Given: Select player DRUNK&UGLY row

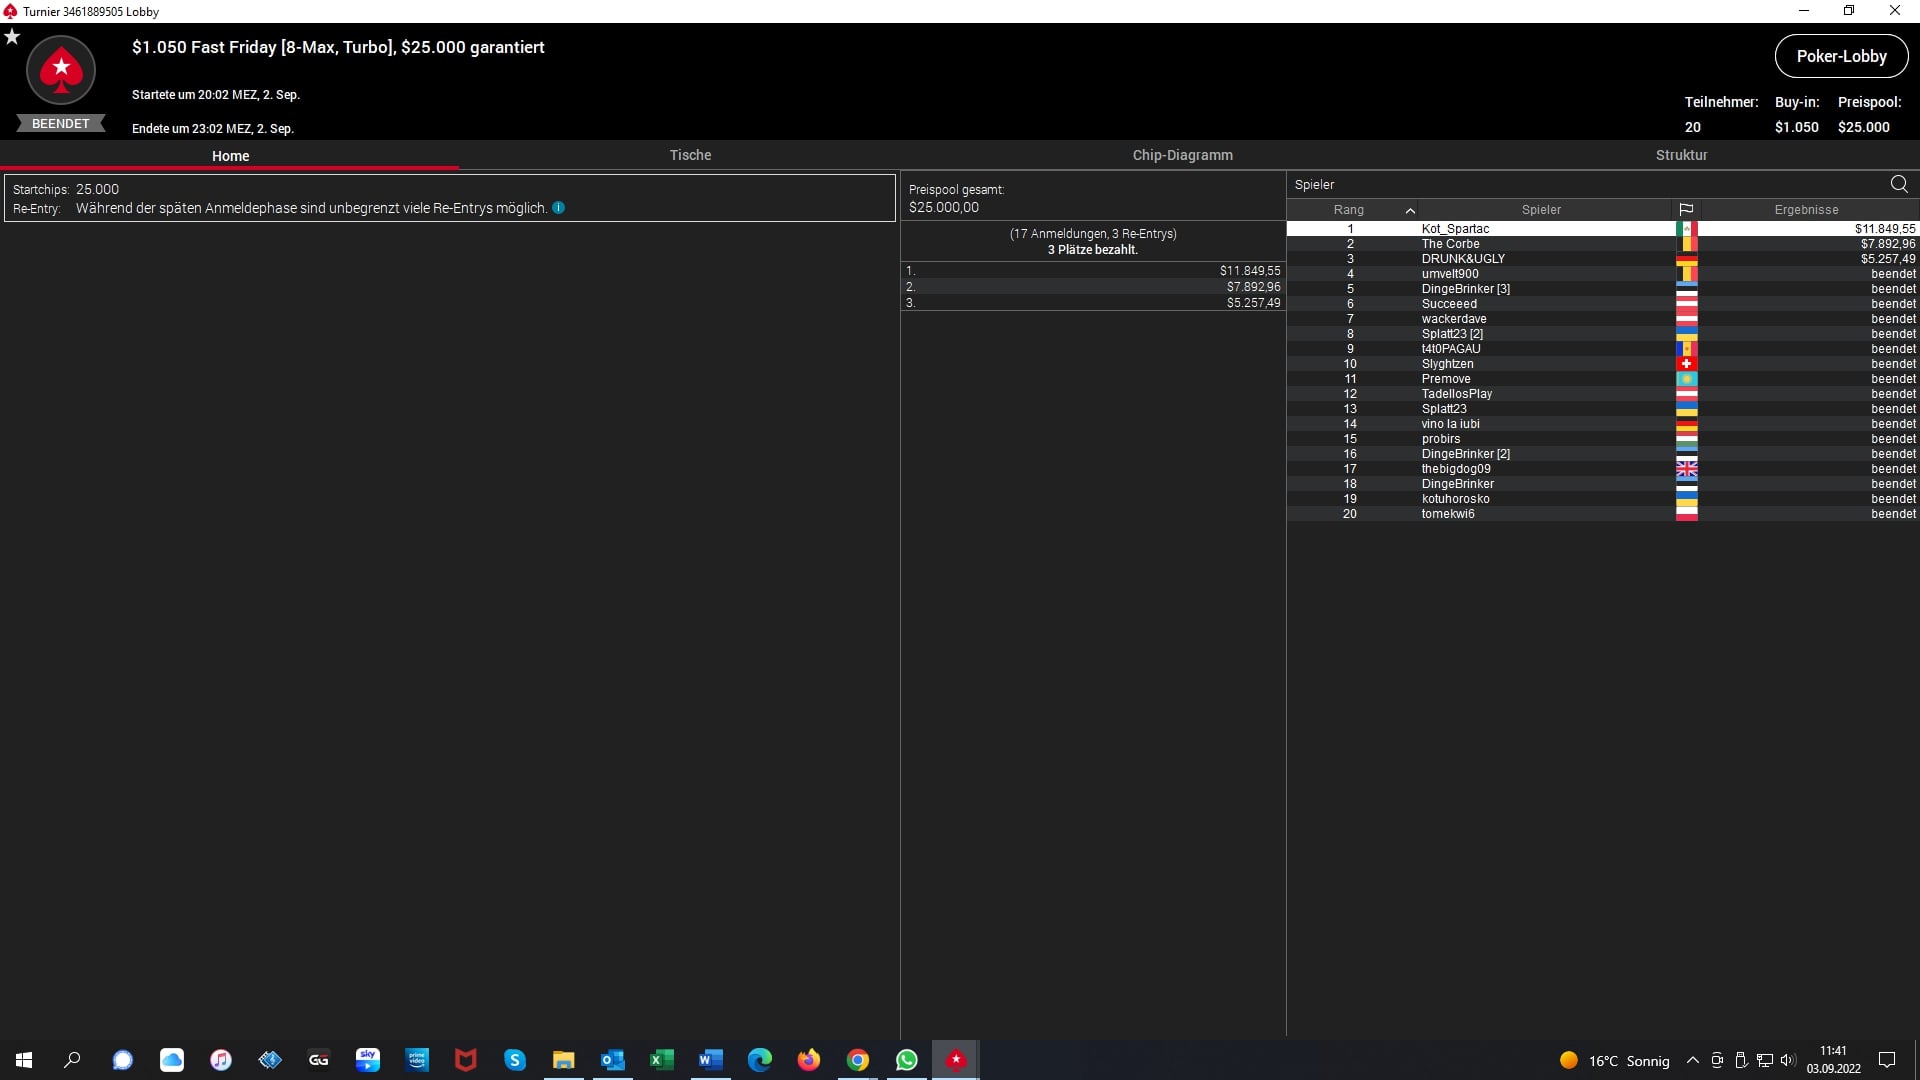Looking at the screenshot, I should (1463, 259).
